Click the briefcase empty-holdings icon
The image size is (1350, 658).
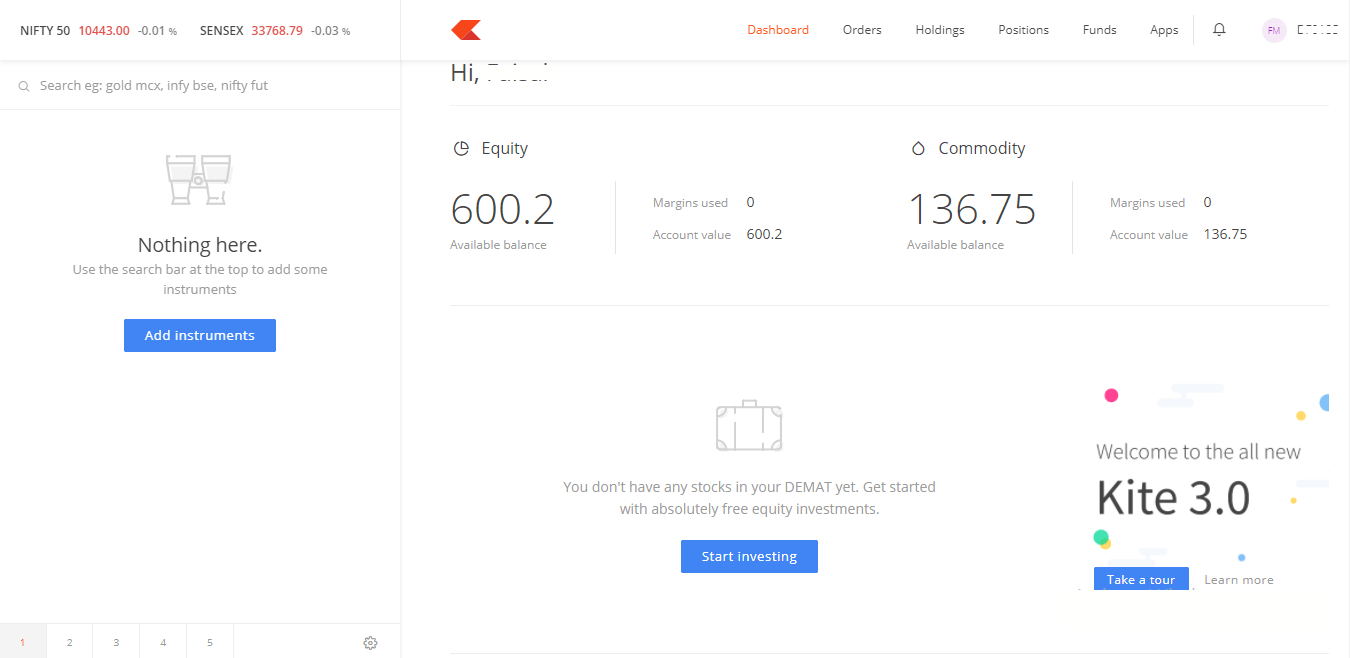click(x=749, y=426)
